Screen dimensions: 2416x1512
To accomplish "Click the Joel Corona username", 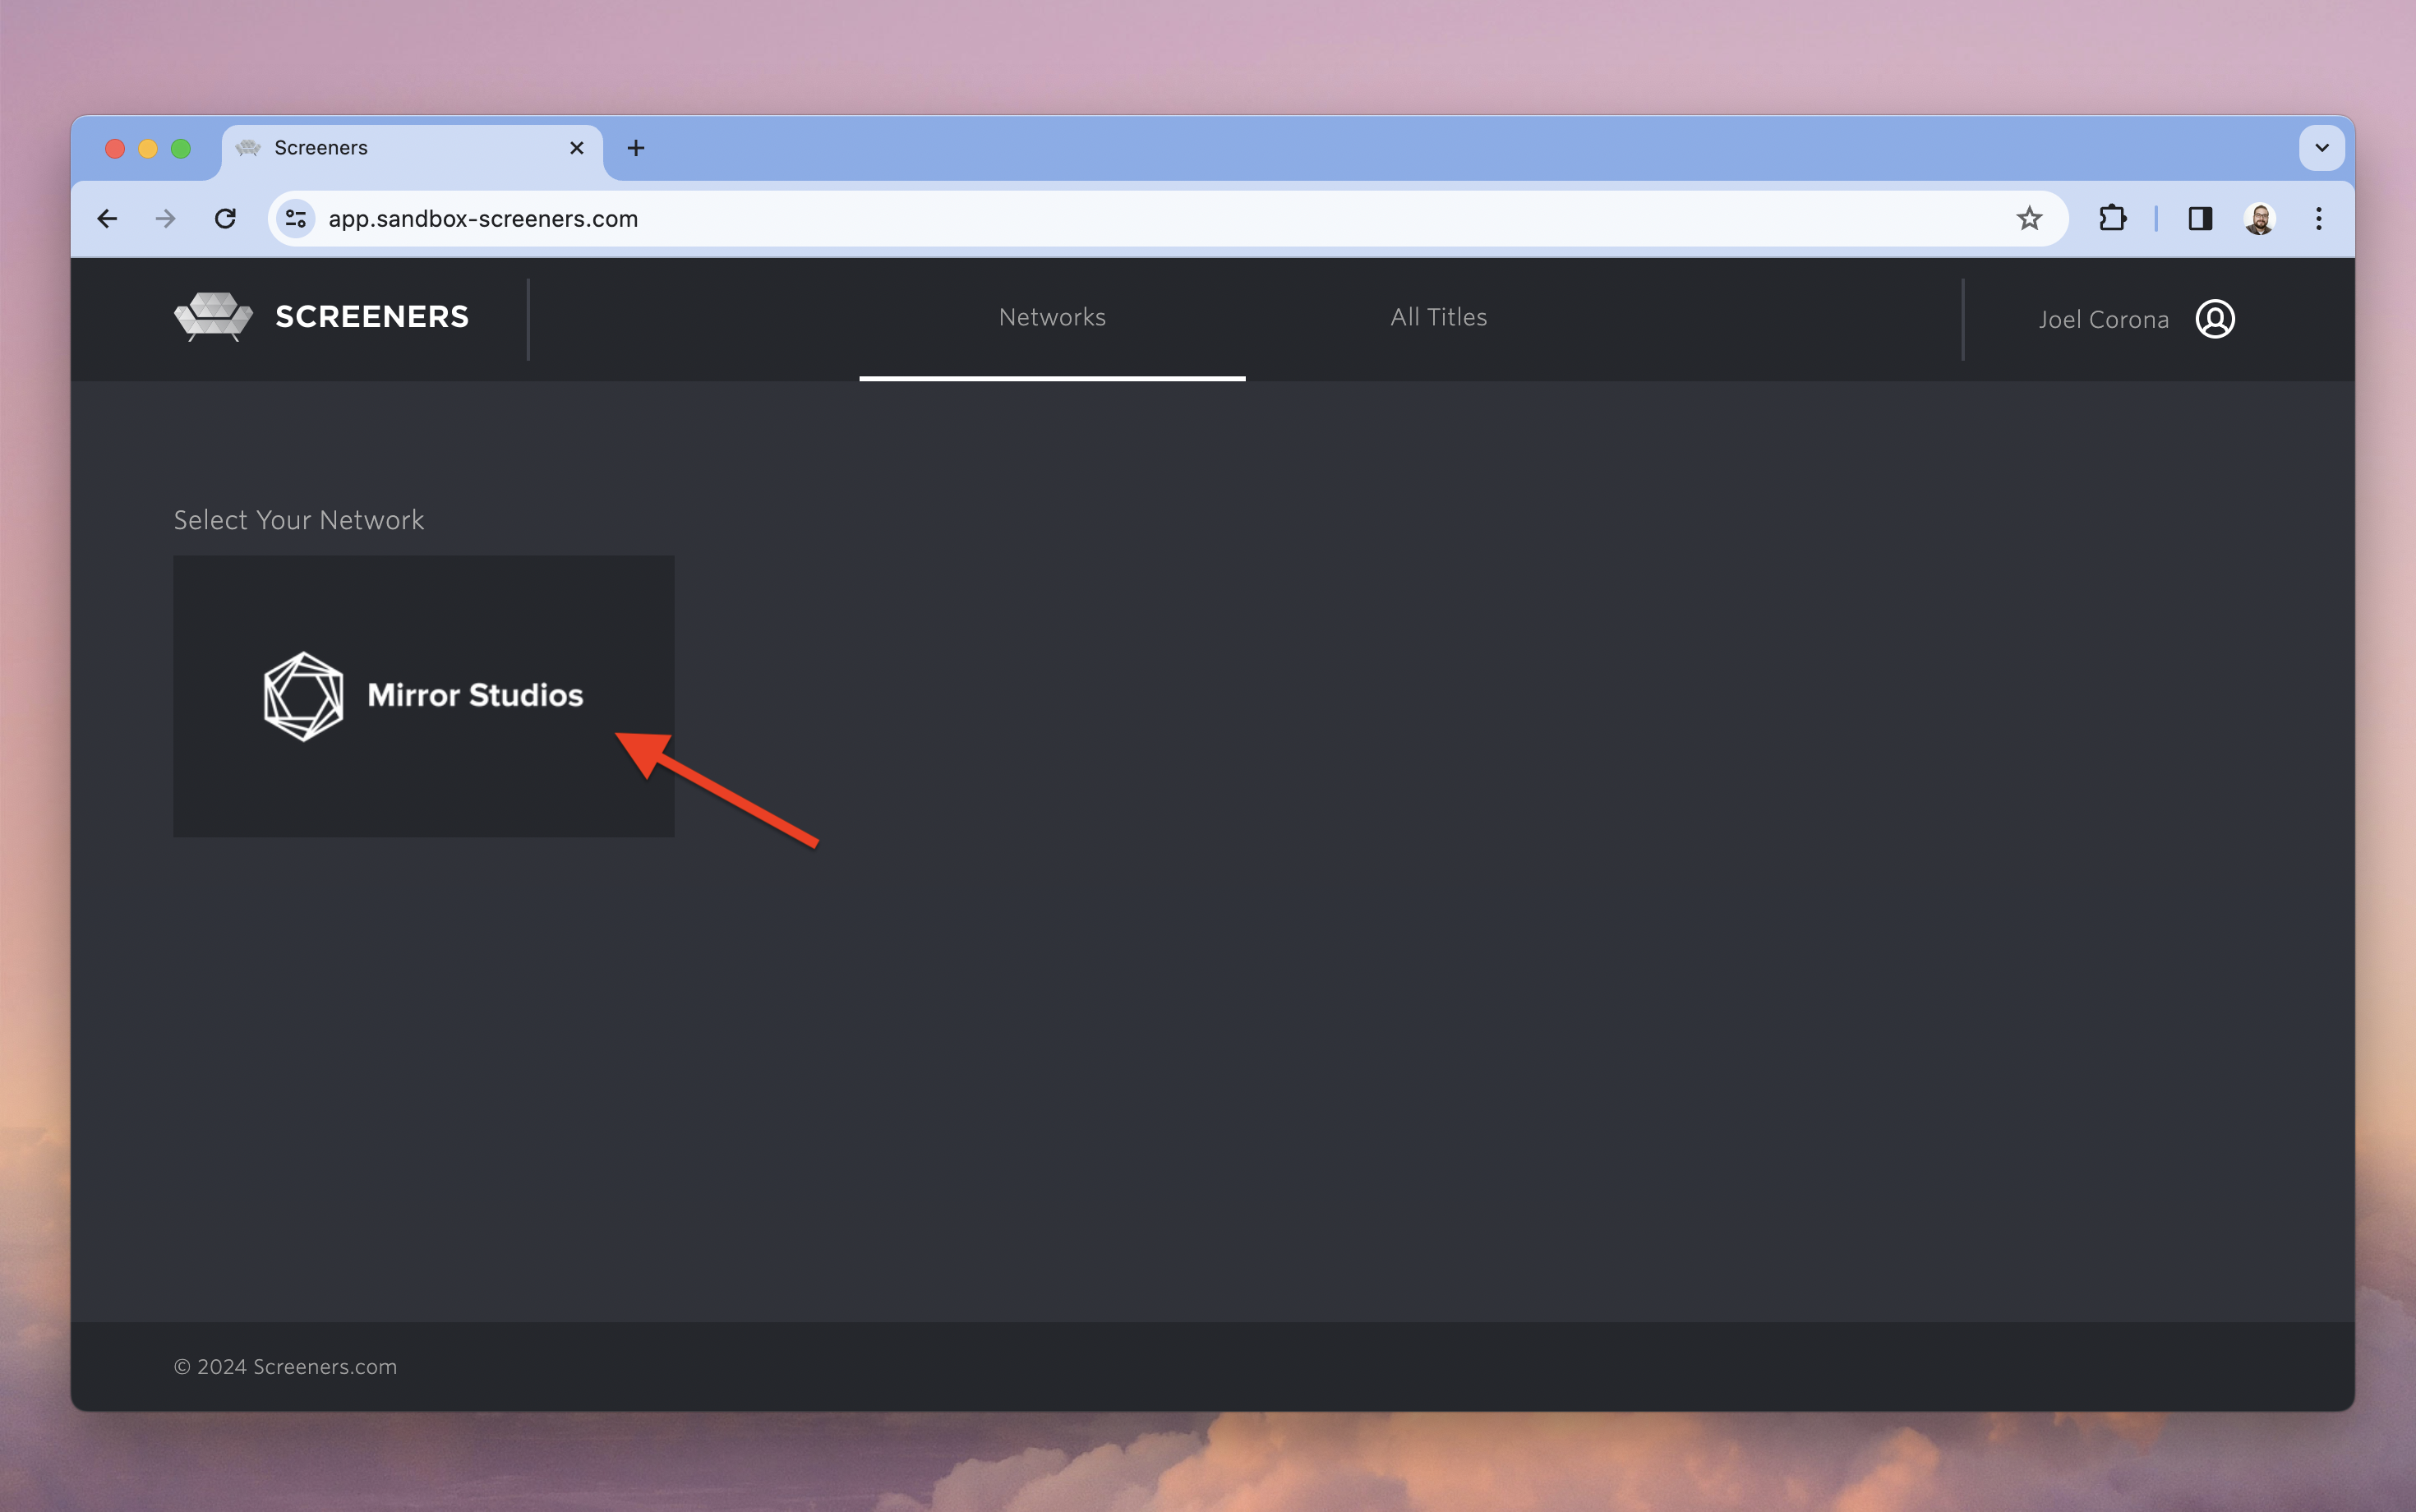I will click(2103, 320).
